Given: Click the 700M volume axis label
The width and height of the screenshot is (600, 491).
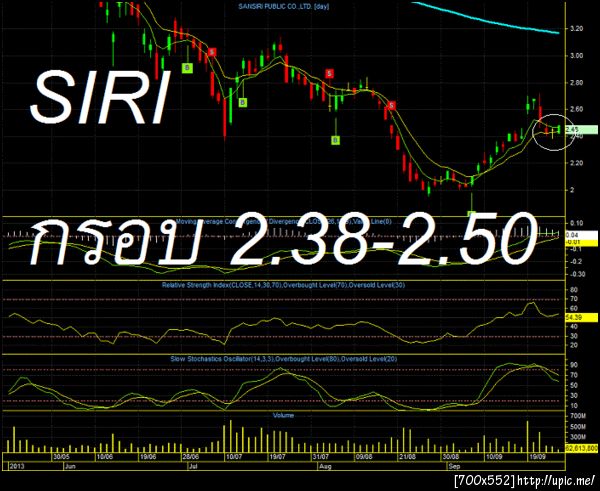Looking at the screenshot, I should pyautogui.click(x=576, y=416).
